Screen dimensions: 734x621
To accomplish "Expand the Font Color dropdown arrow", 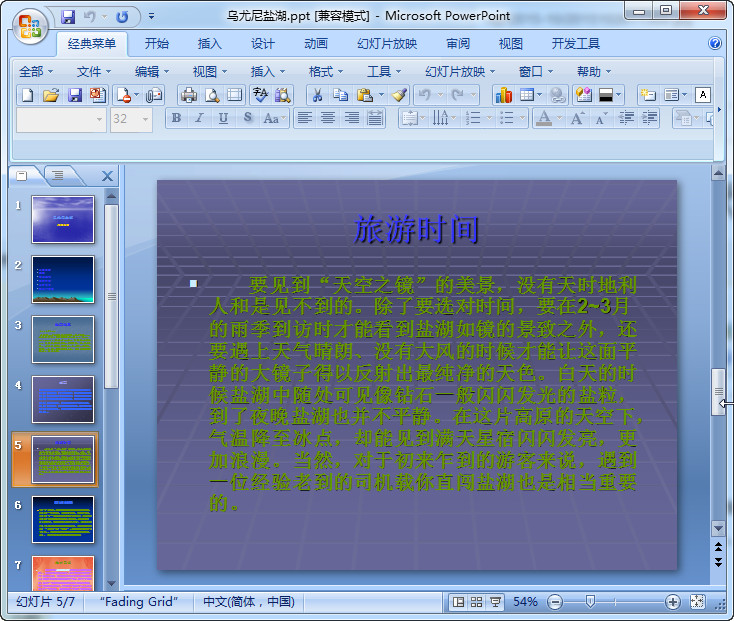I will (x=559, y=119).
